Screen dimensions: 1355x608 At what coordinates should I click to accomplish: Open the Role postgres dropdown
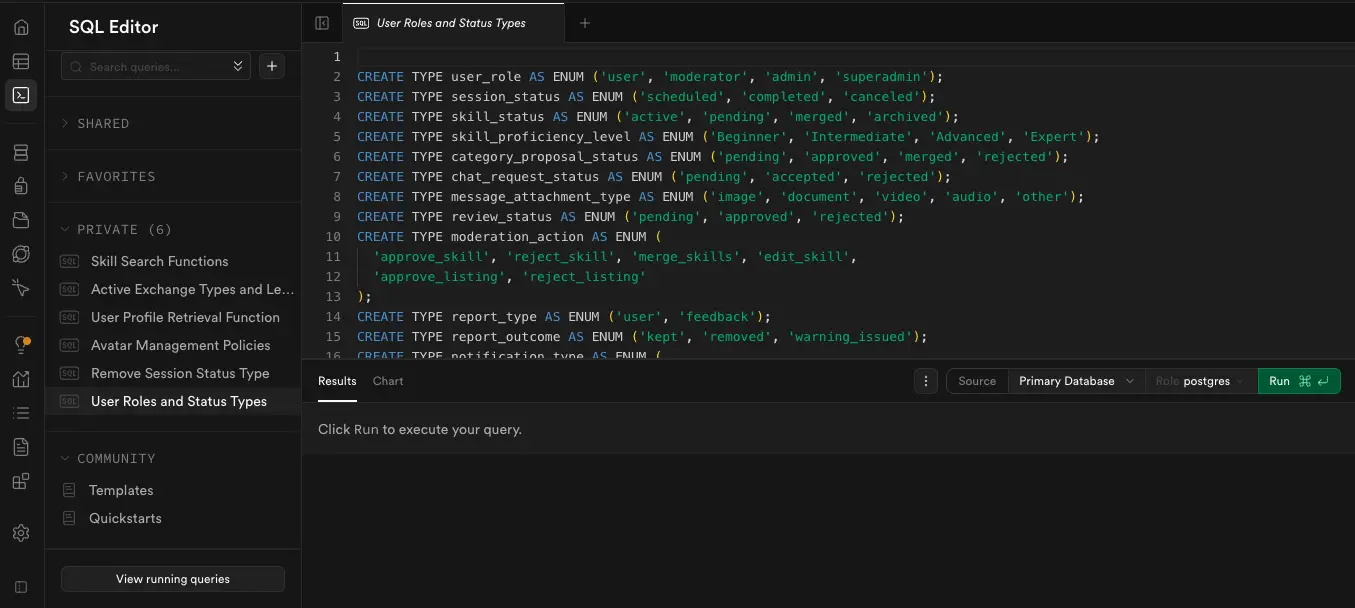[1201, 381]
